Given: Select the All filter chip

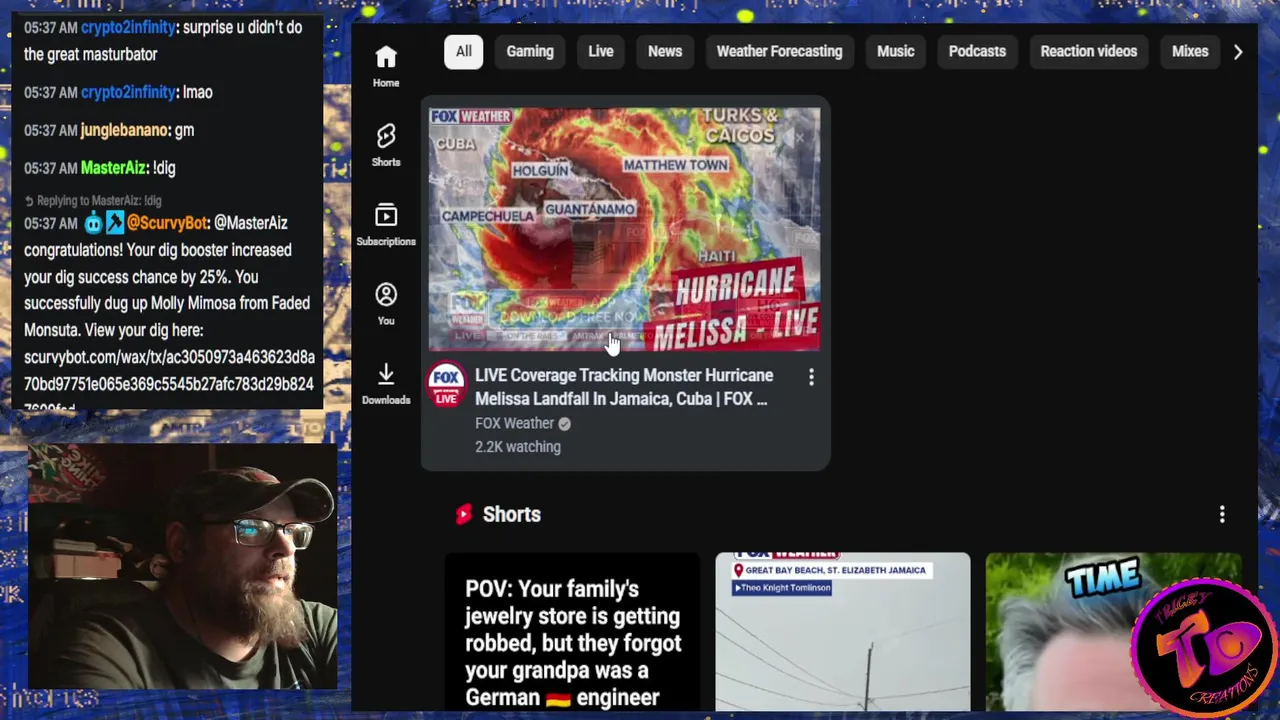Looking at the screenshot, I should tap(464, 51).
